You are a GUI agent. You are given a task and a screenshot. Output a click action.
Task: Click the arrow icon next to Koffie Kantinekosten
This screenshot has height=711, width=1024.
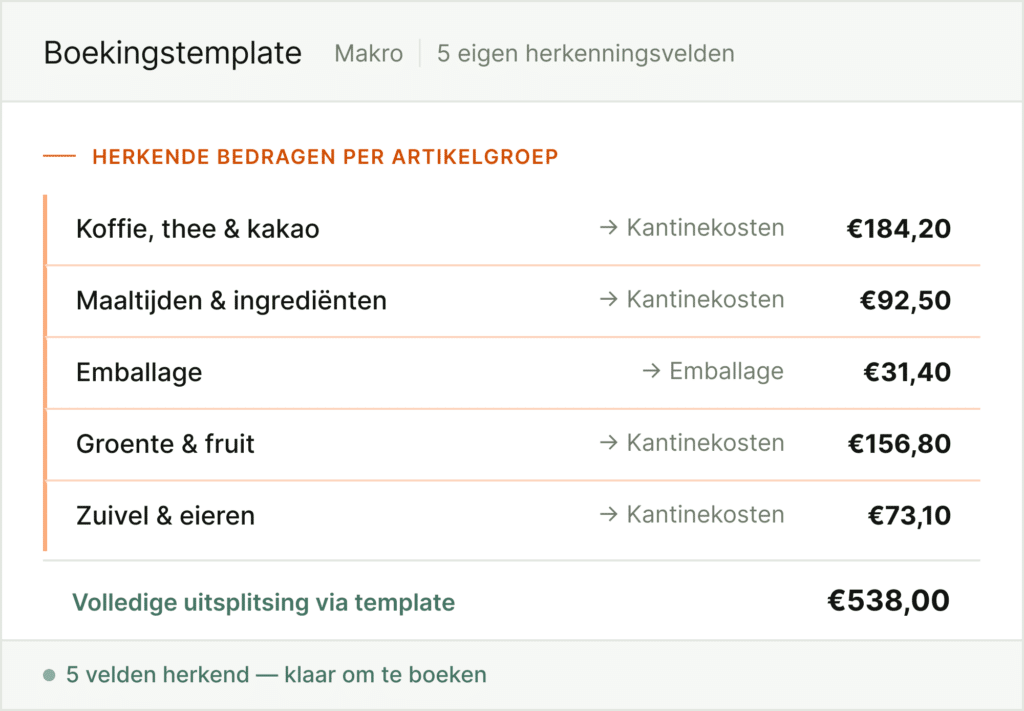tap(608, 228)
